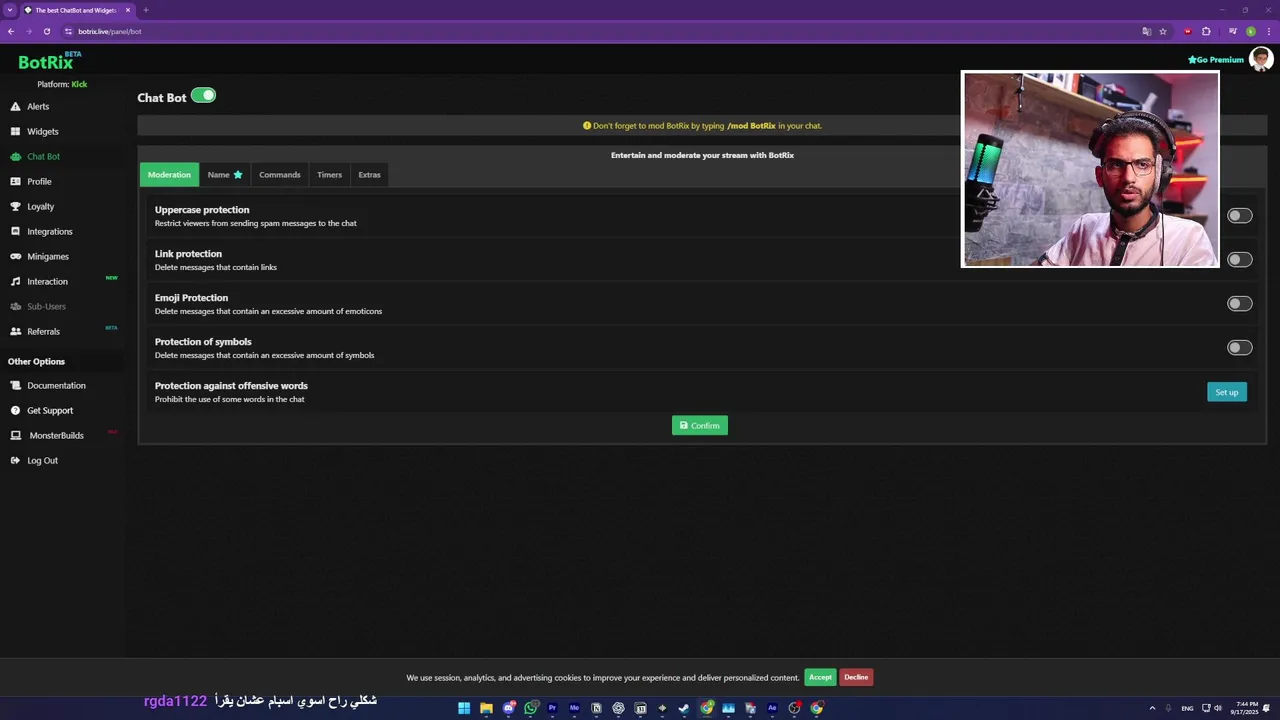
Task: Open Steam from the taskbar
Action: [x=684, y=708]
